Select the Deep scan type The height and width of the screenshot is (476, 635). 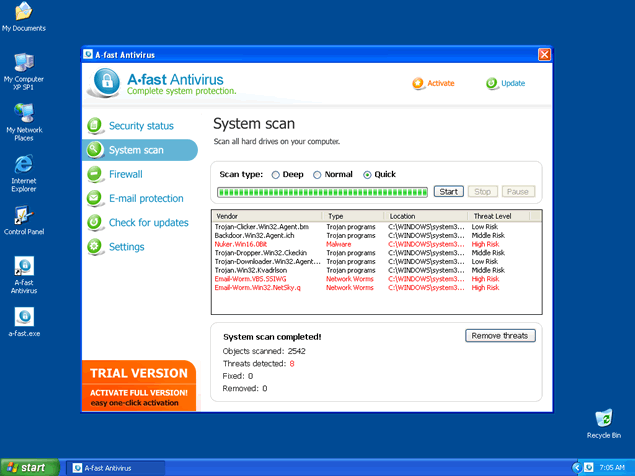coord(274,174)
